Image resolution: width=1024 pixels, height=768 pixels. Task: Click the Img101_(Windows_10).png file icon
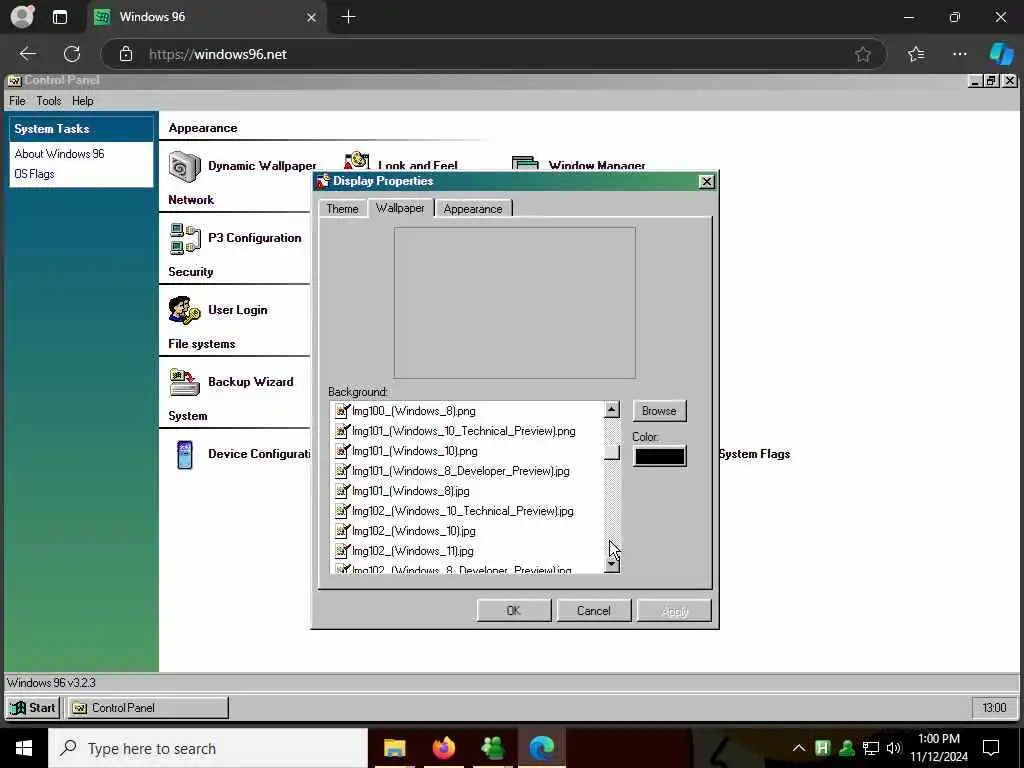pos(342,451)
